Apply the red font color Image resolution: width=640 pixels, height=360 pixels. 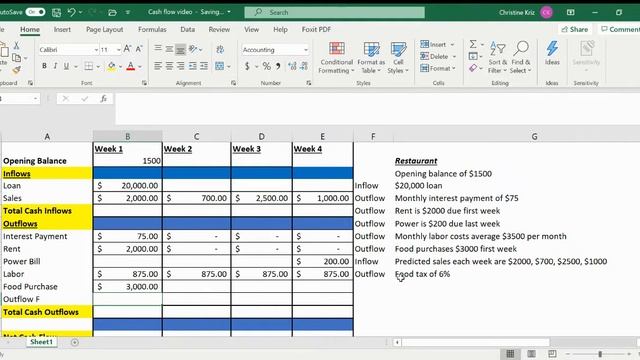point(131,66)
